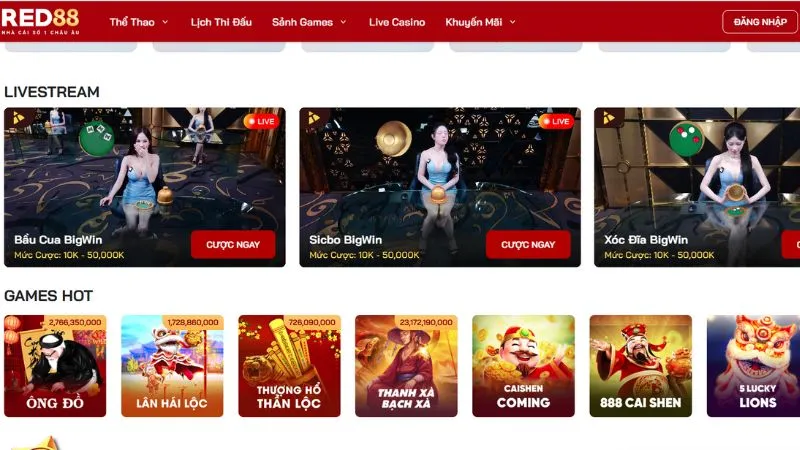Image resolution: width=800 pixels, height=450 pixels.
Task: Click CƯỢC NGAY on Bầu Cua BigWin
Action: (x=233, y=244)
